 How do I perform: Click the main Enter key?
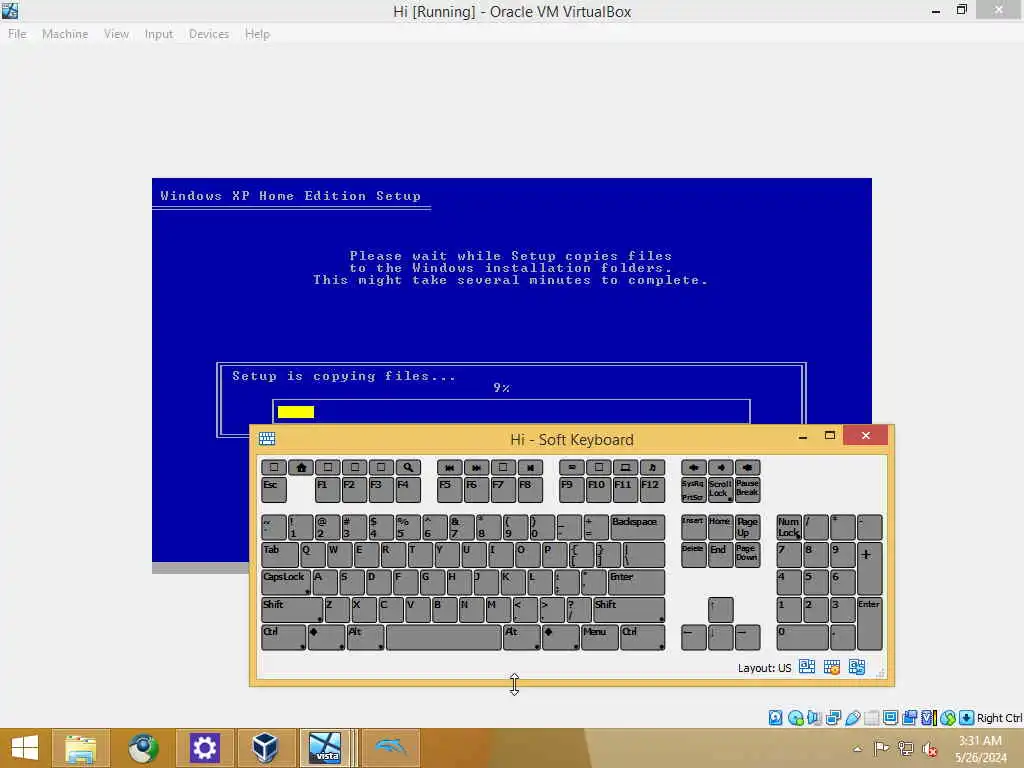636,582
